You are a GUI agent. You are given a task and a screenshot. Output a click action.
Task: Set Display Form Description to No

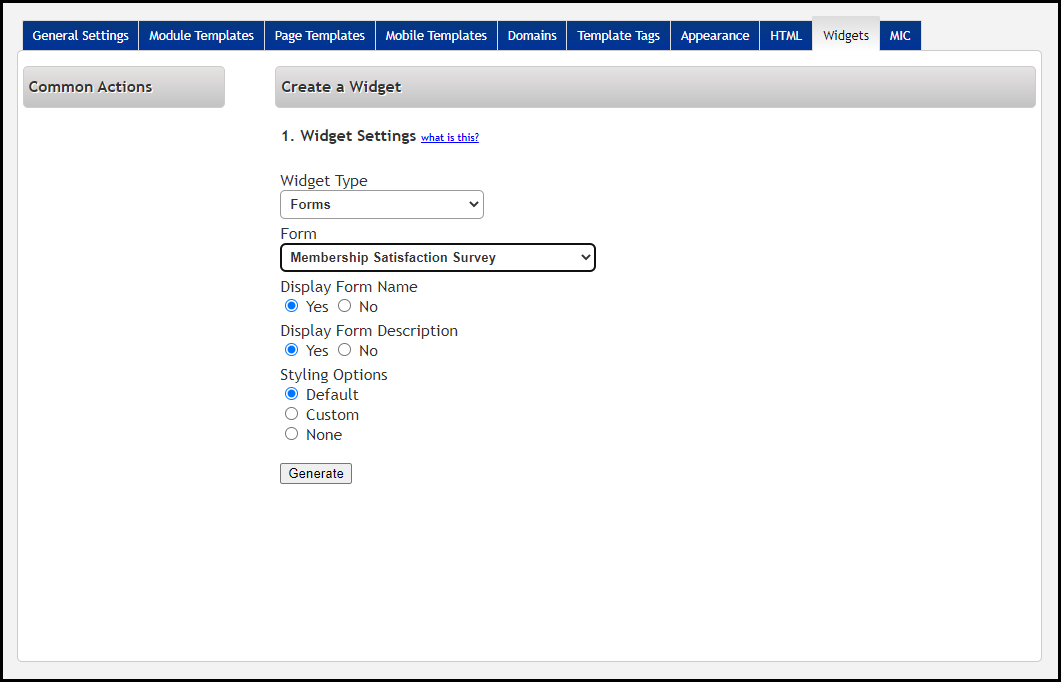pyautogui.click(x=344, y=350)
